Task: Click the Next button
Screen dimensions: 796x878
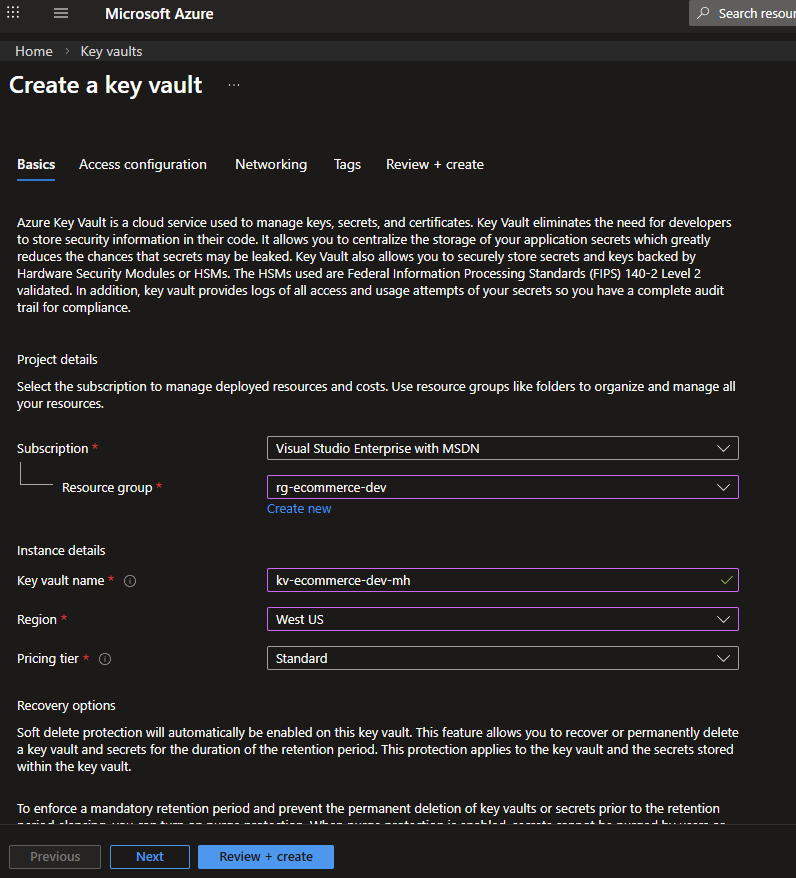Action: click(x=150, y=857)
